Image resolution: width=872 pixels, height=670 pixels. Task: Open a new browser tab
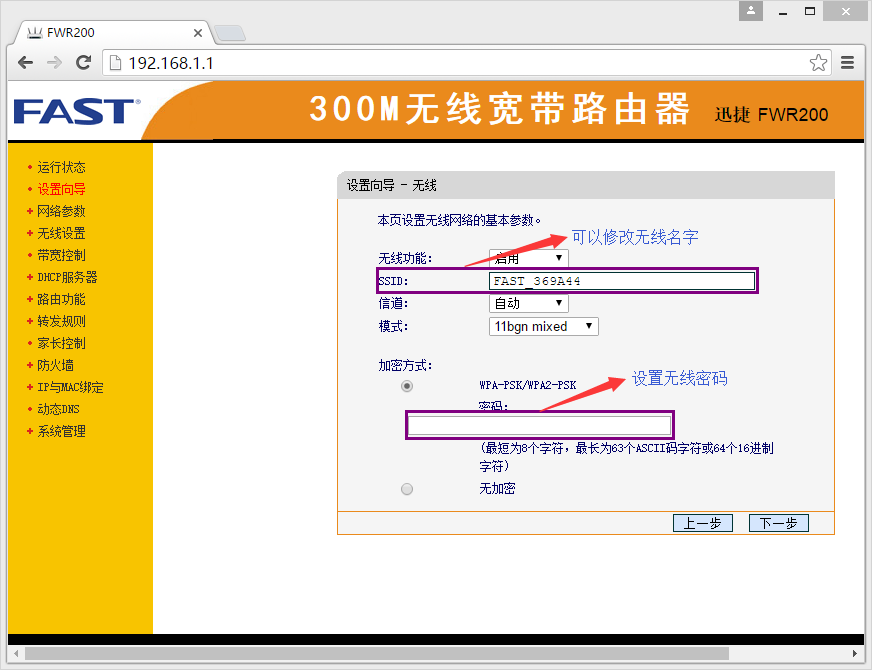[230, 33]
